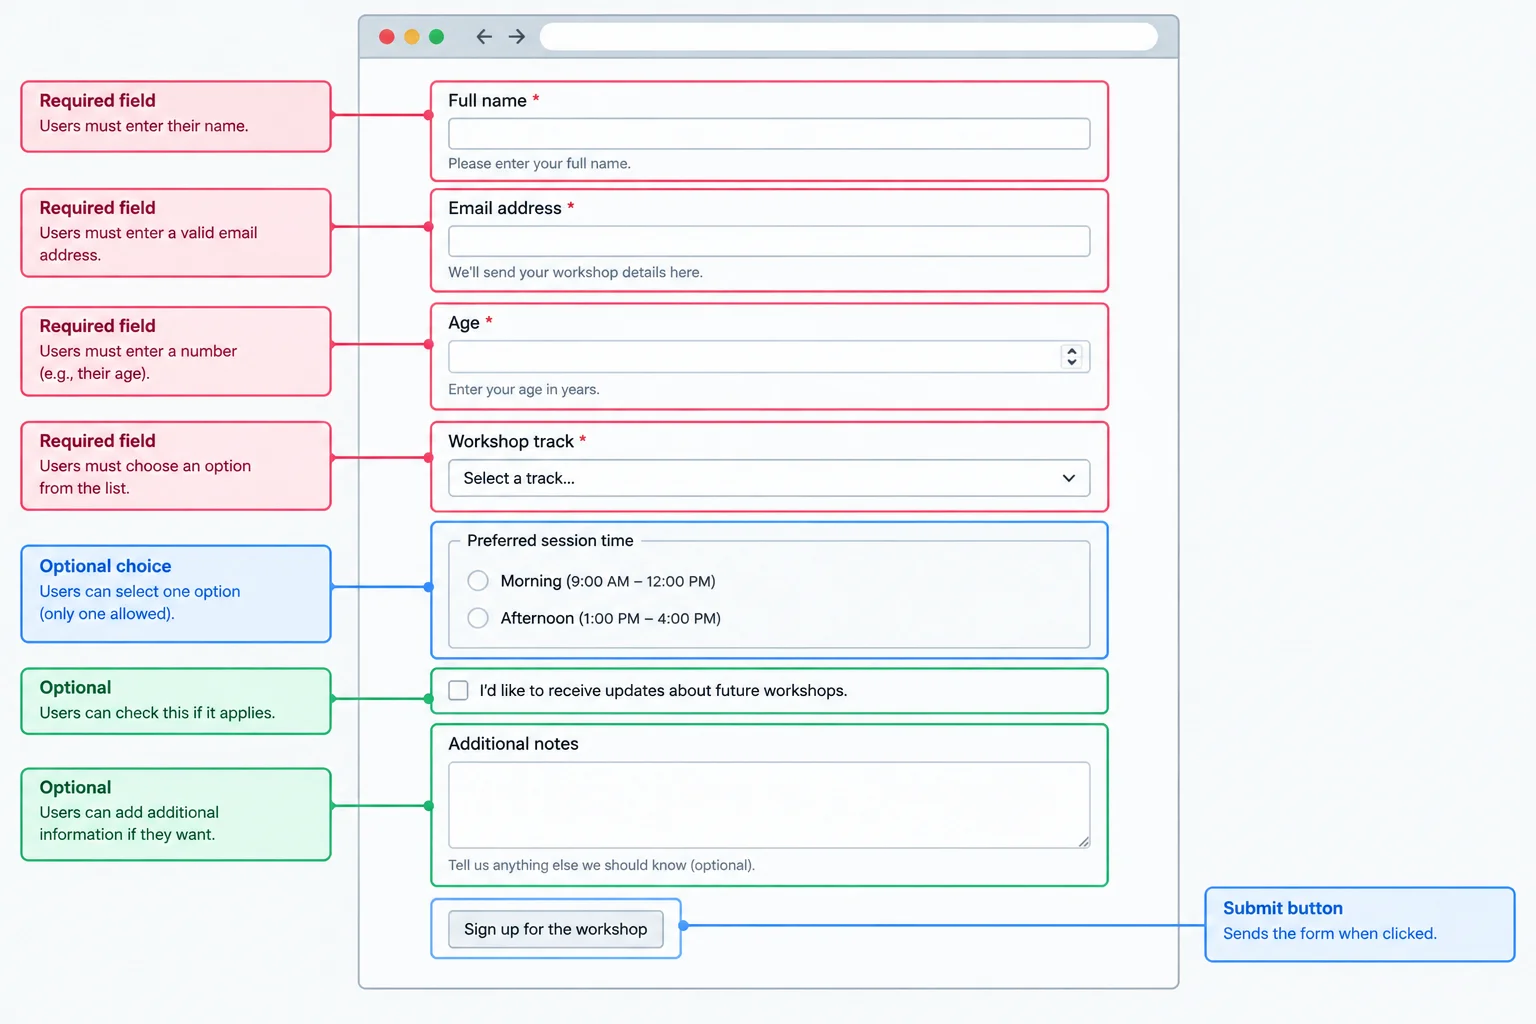The image size is (1536, 1024).
Task: Decrease Age with the stepper down arrow
Action: point(1072,362)
